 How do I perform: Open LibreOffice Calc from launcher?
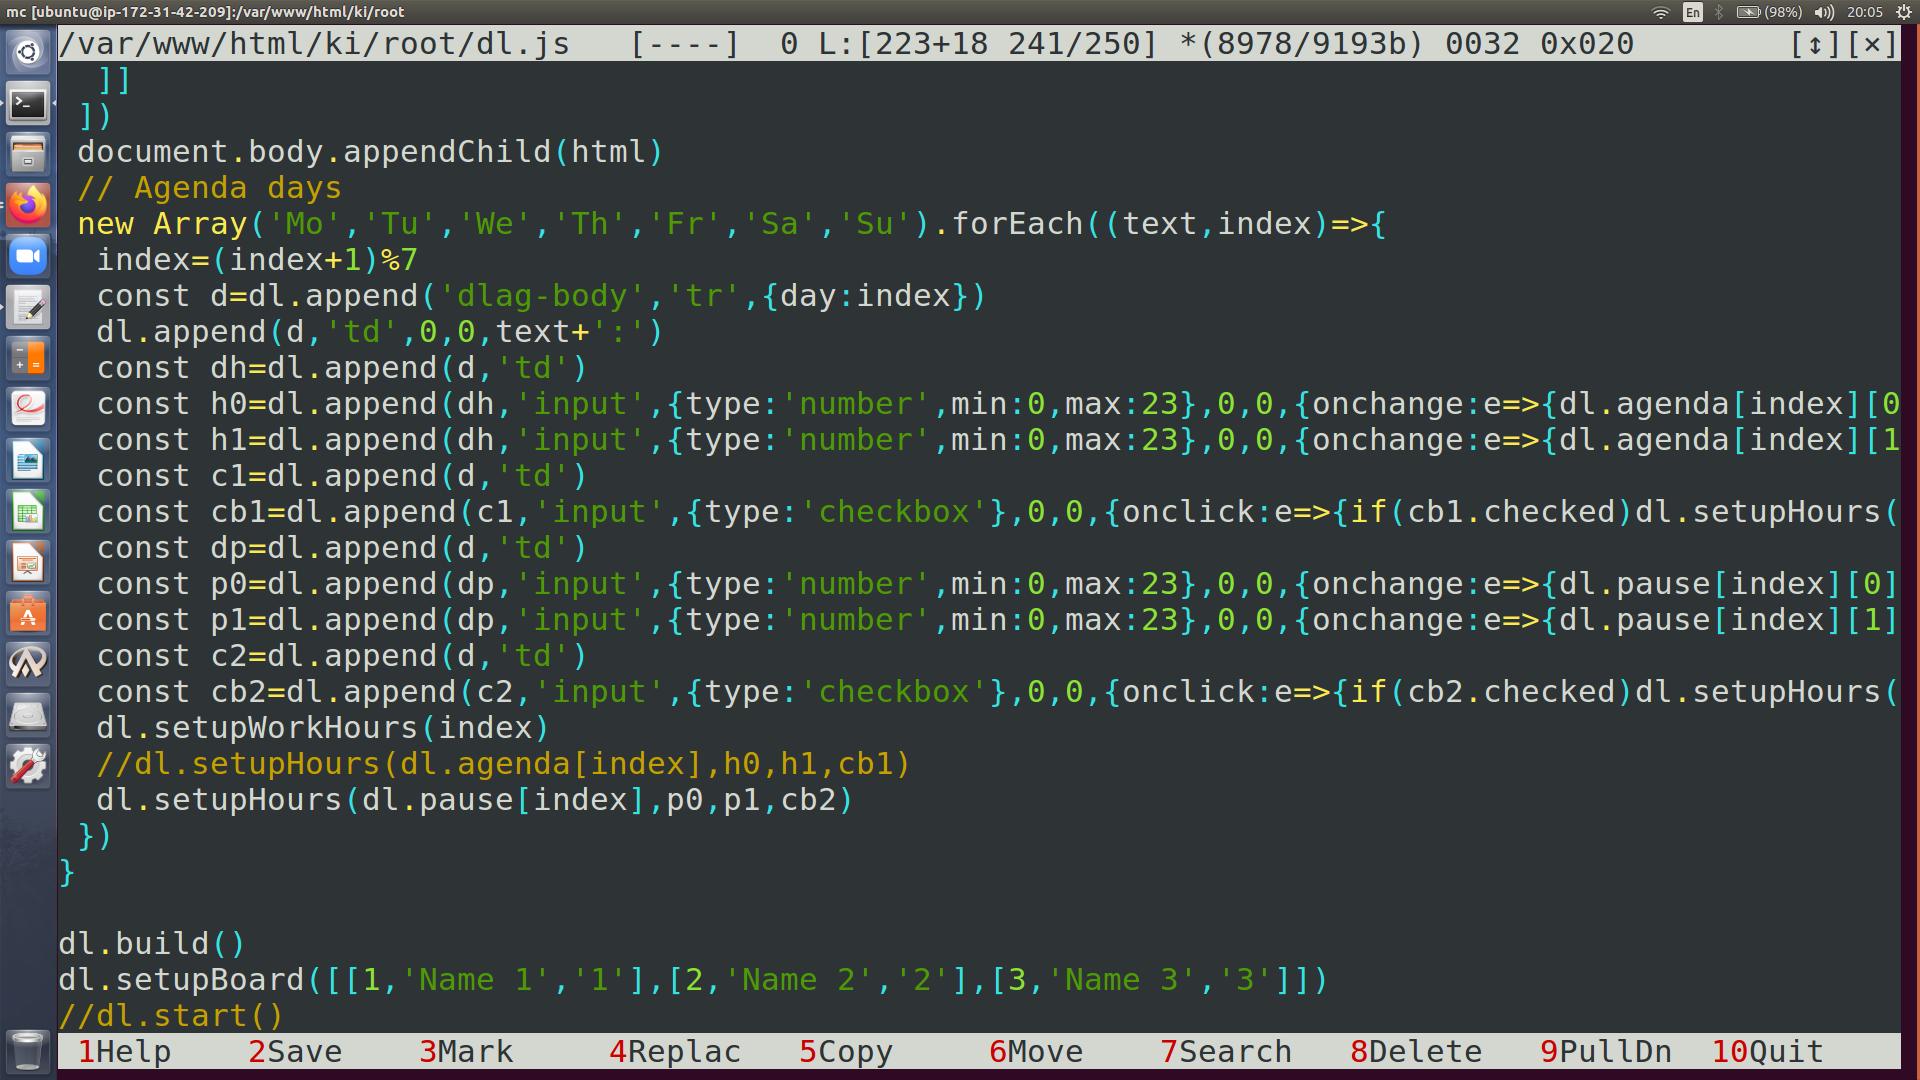click(28, 512)
